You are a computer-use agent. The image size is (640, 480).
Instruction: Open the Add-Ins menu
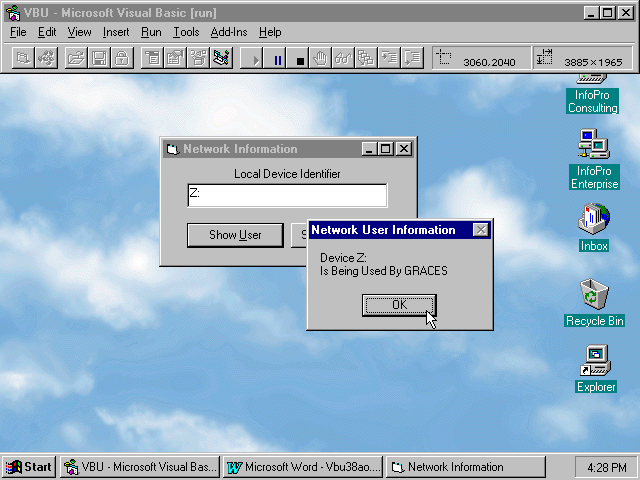(x=228, y=32)
